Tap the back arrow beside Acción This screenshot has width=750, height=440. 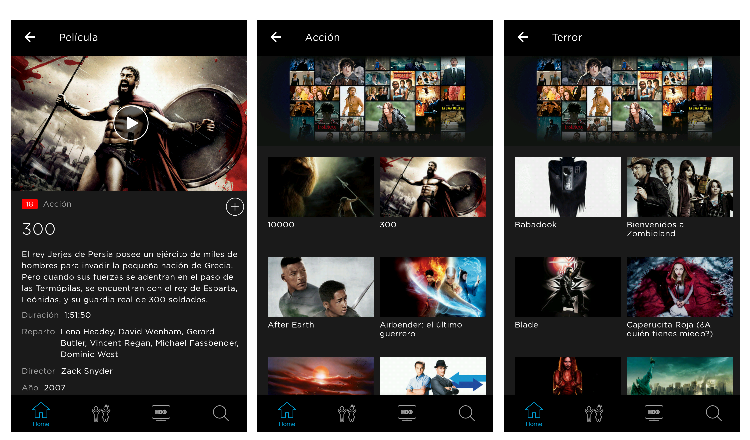coord(276,37)
